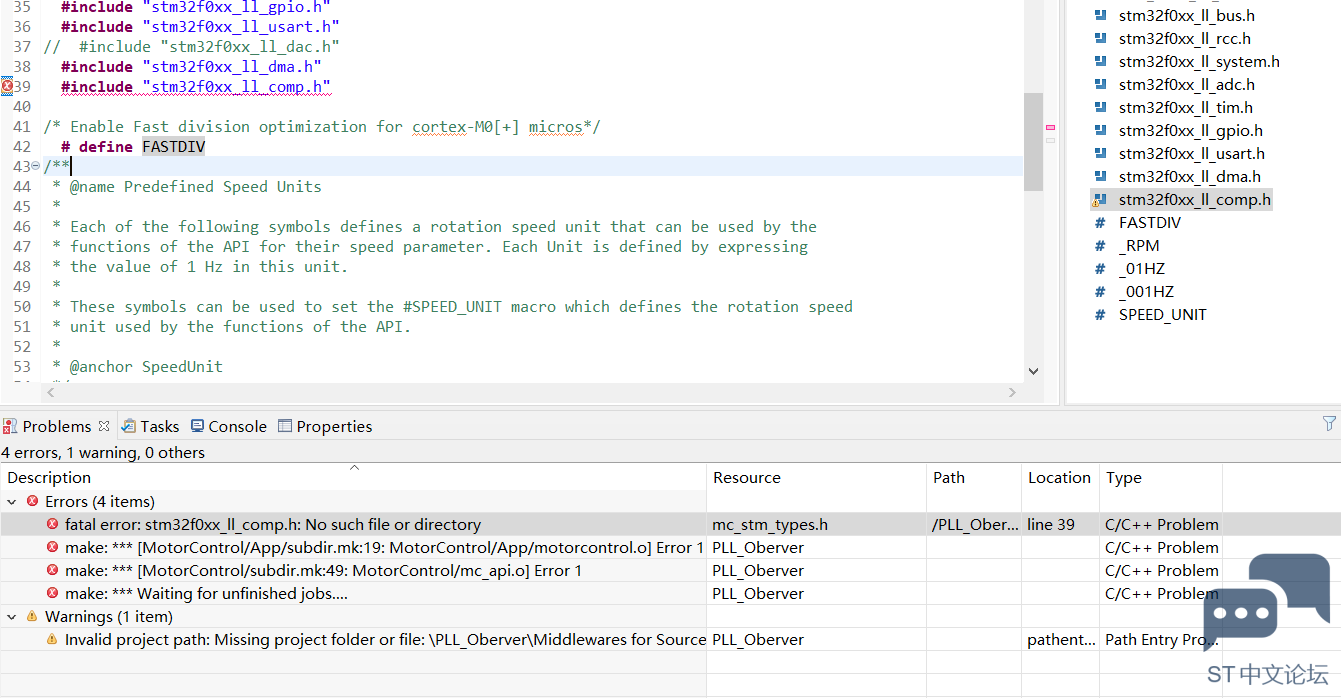Collapse the Errors (4 items) group
Viewport: 1341px width, 698px height.
[x=12, y=502]
